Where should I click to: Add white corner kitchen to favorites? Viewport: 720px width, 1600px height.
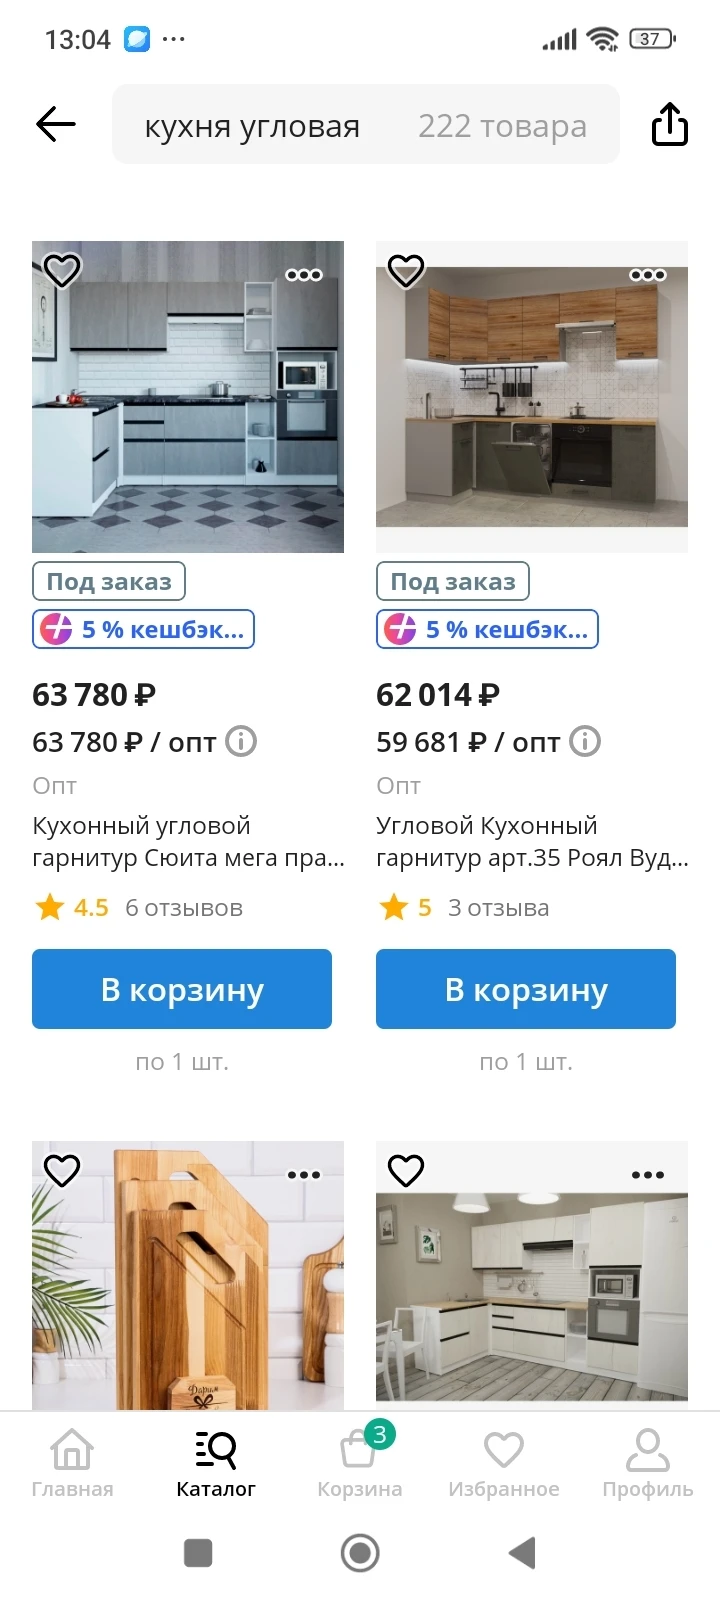coord(406,1170)
